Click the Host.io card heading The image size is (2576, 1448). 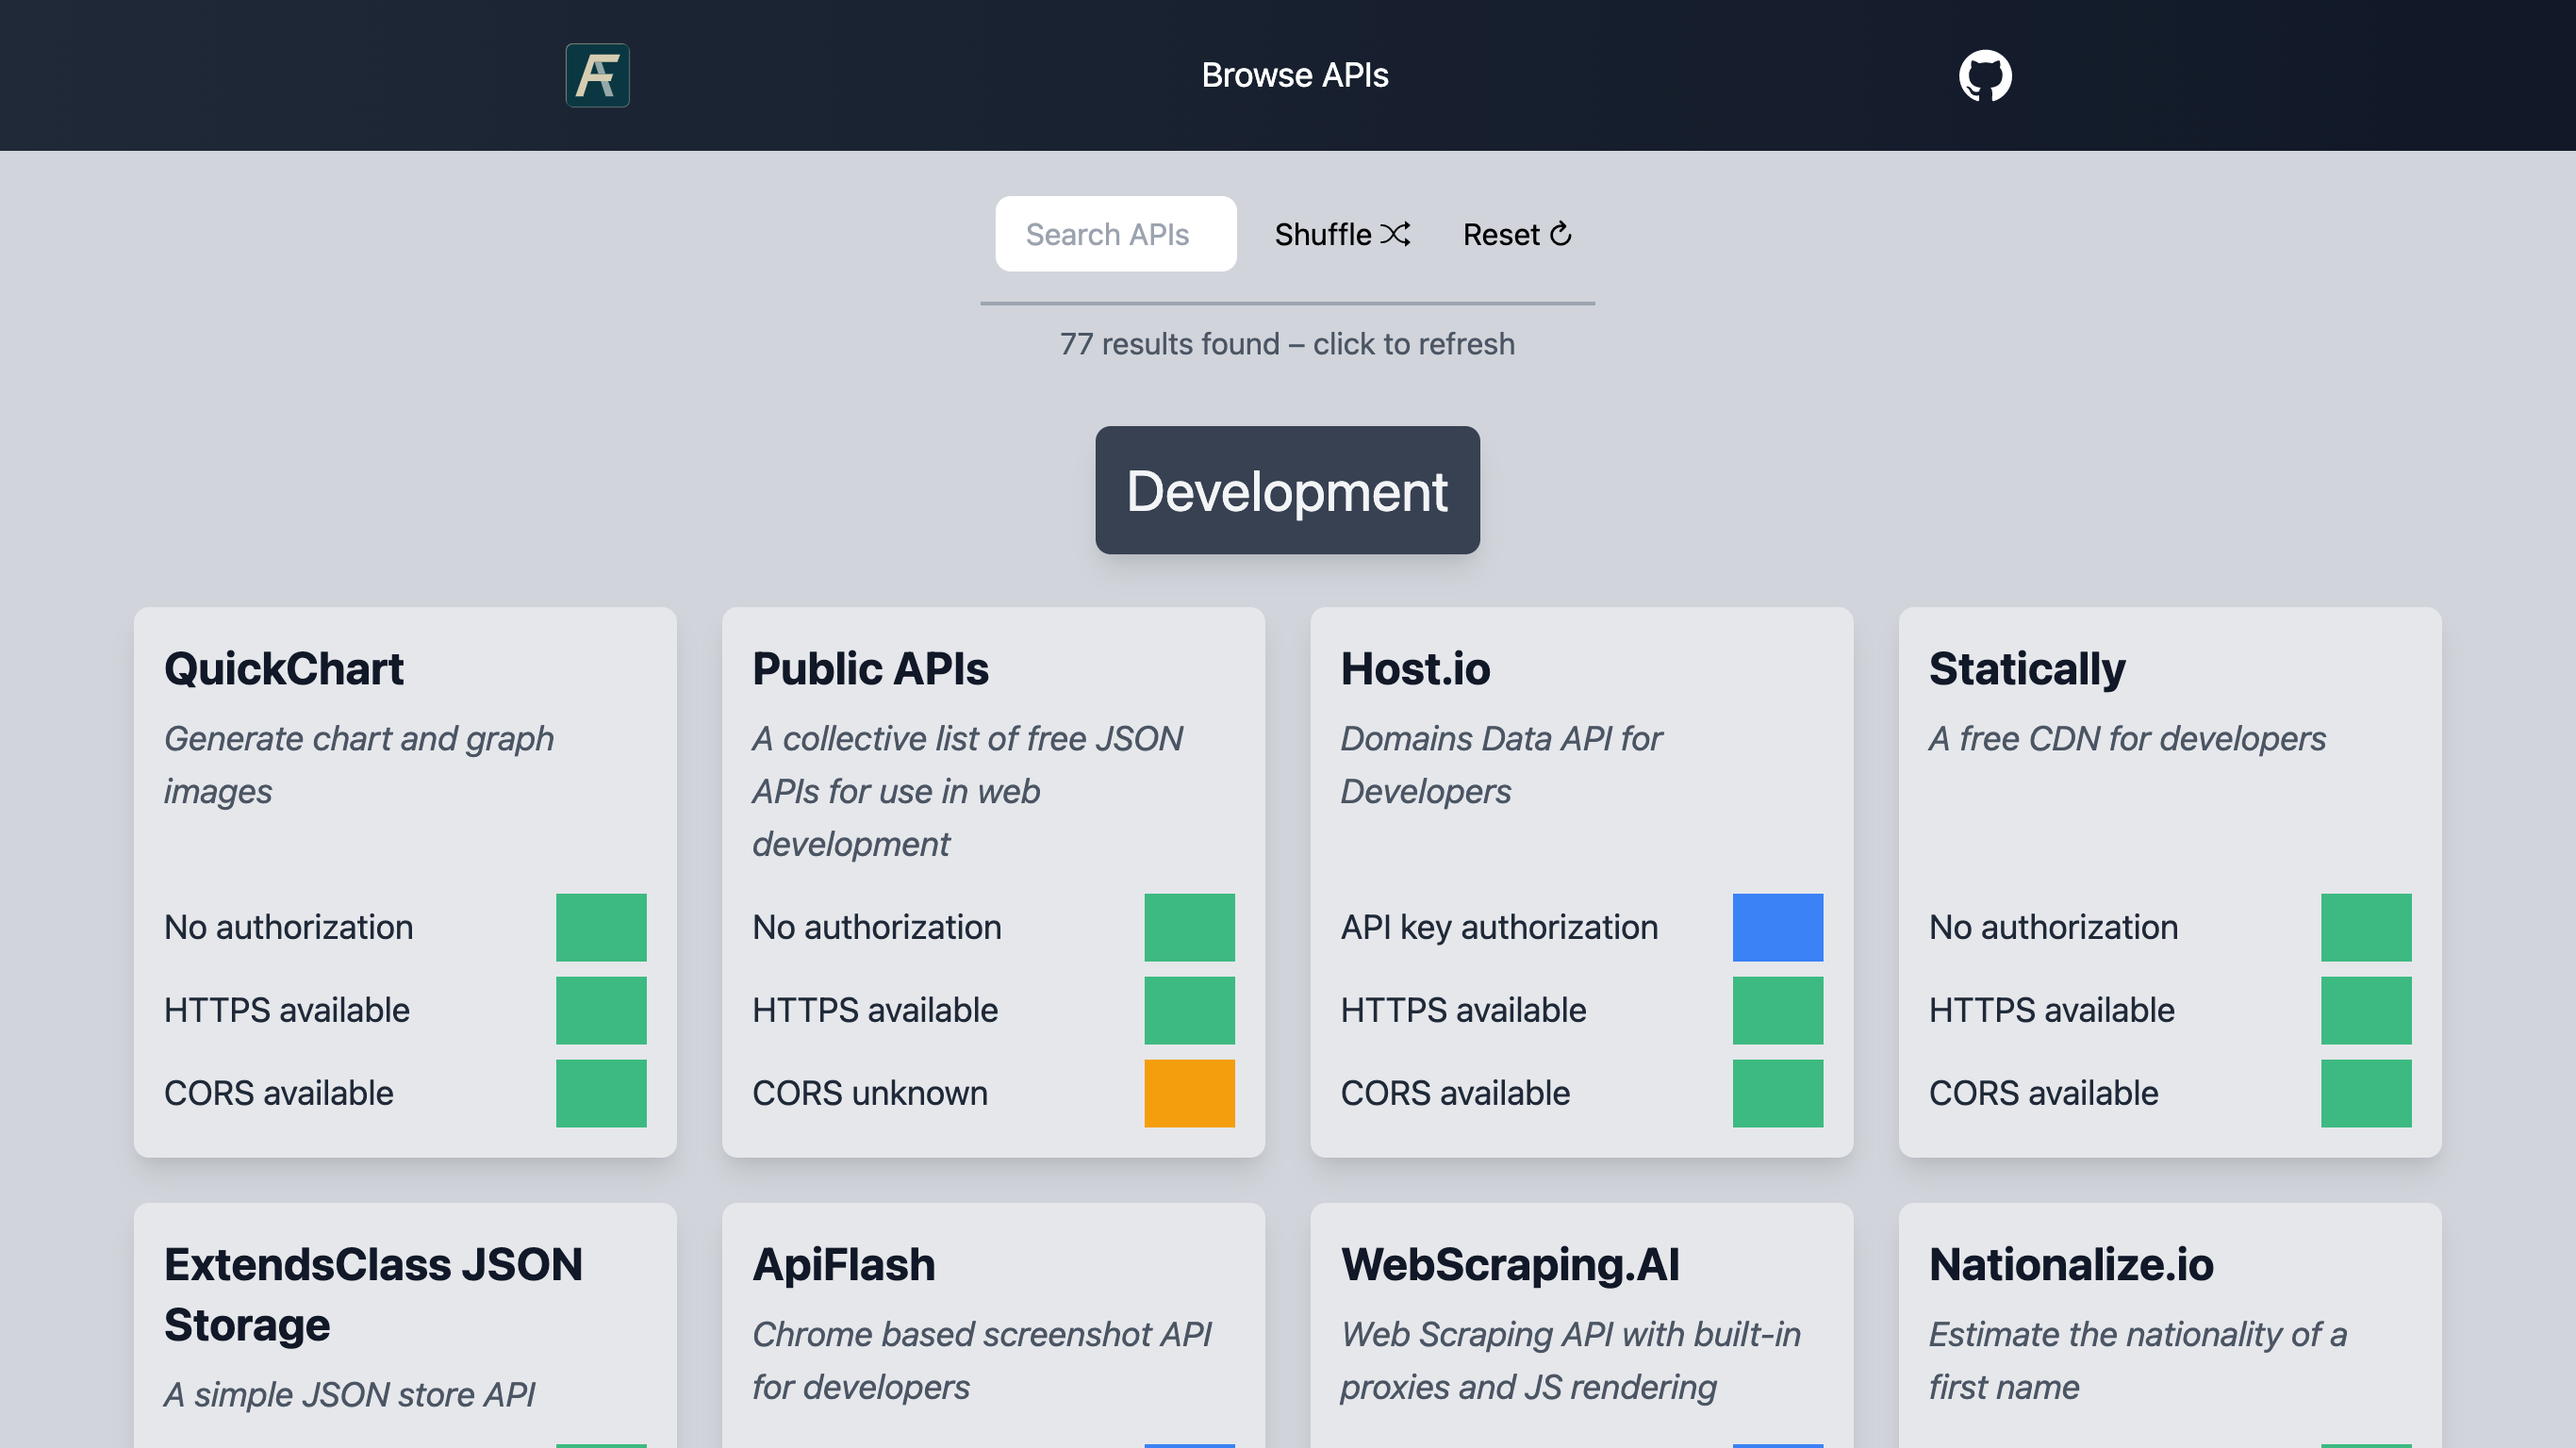pos(1415,668)
